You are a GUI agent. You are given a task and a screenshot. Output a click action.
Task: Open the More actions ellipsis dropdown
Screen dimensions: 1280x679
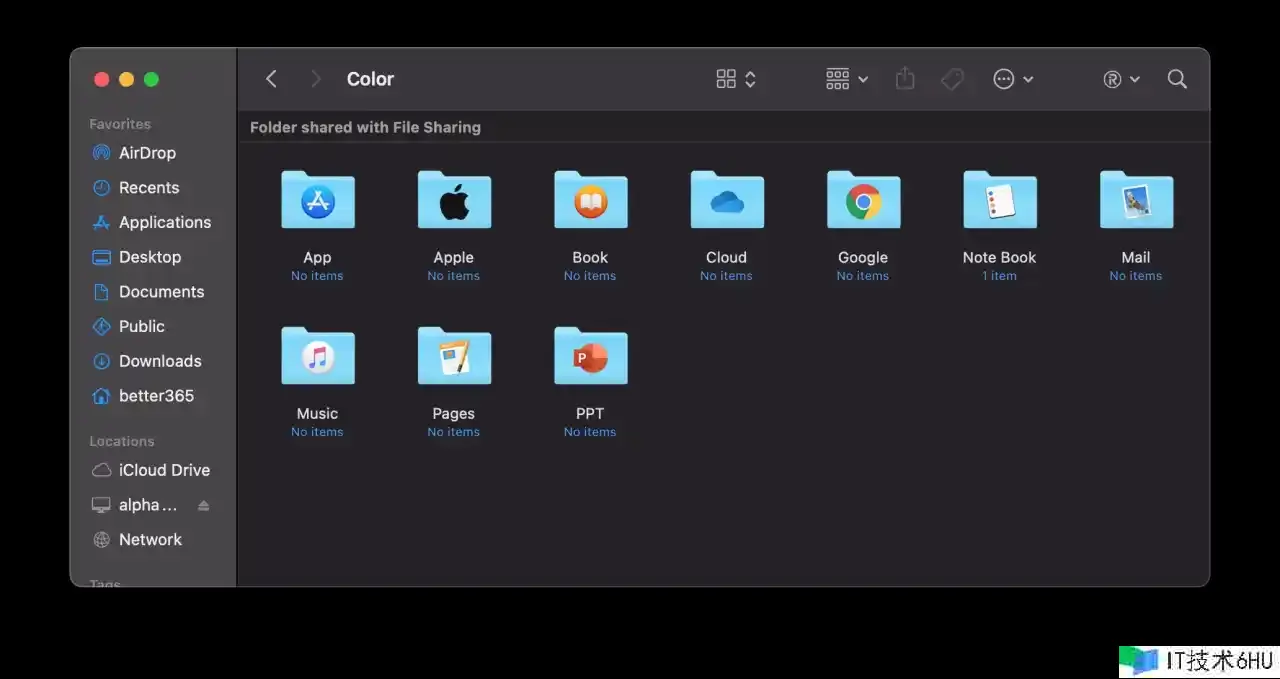(1012, 79)
